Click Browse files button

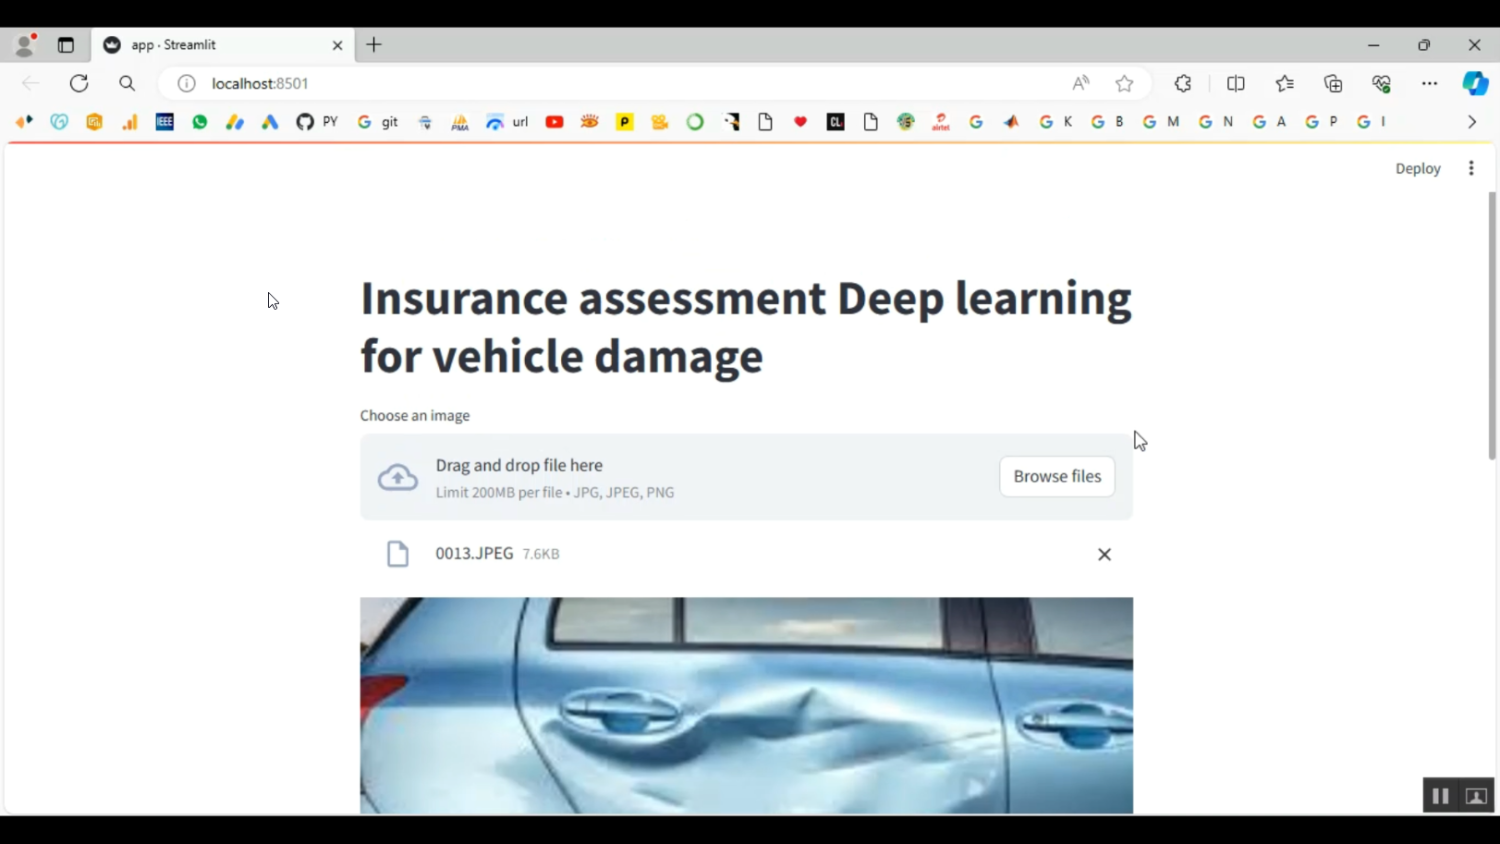click(1057, 476)
